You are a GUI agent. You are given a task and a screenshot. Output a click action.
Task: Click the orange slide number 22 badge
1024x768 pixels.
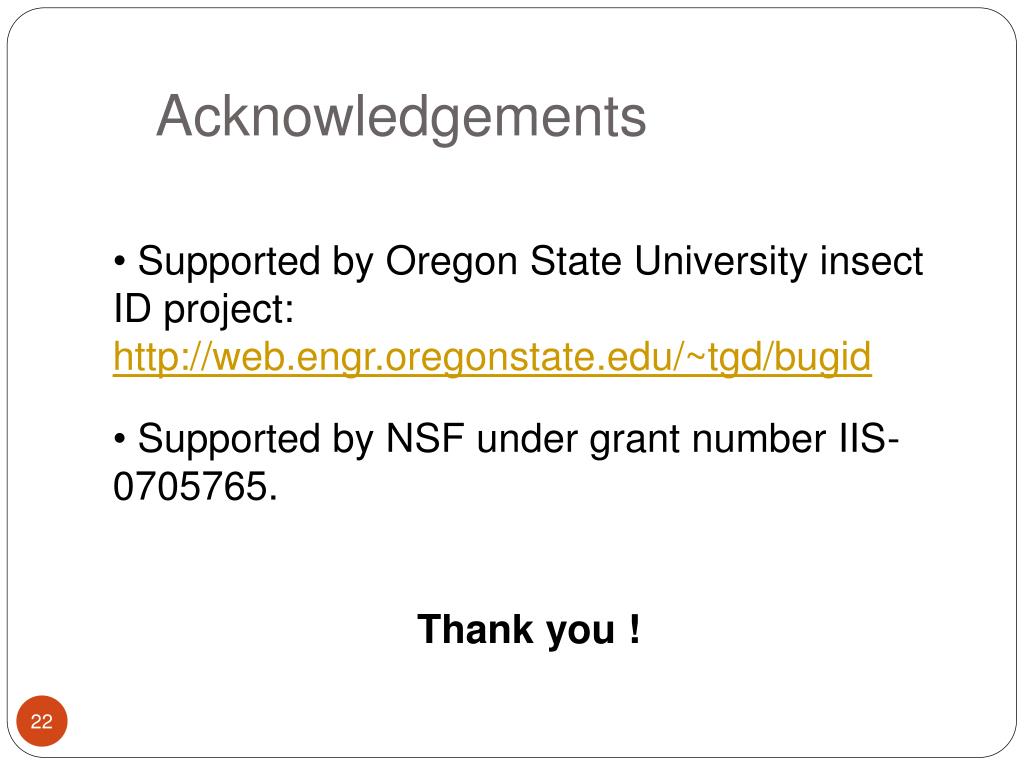tap(42, 721)
